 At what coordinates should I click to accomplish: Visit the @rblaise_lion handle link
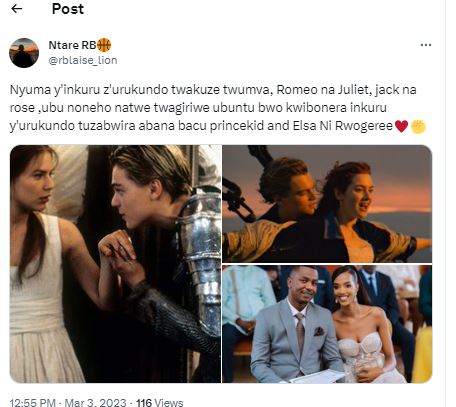click(x=83, y=60)
